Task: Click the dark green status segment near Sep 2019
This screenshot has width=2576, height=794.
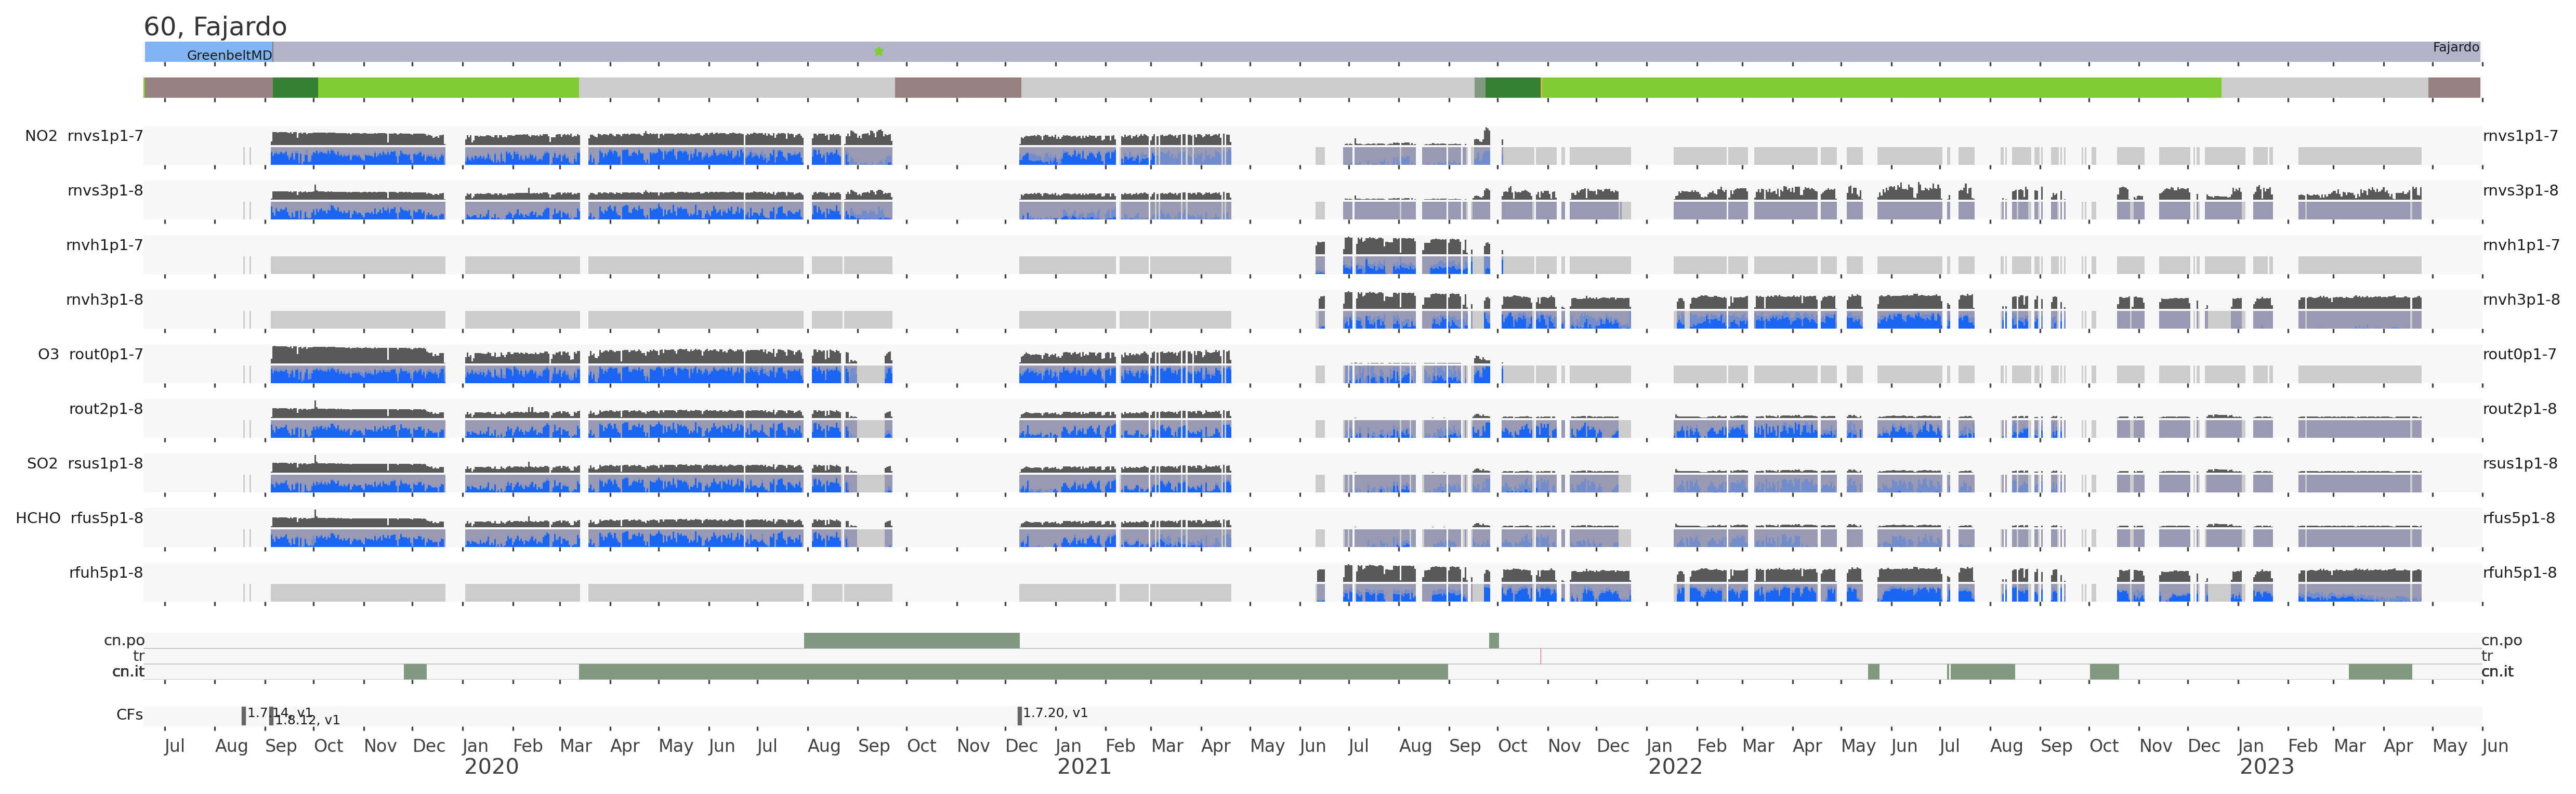Action: click(x=295, y=88)
